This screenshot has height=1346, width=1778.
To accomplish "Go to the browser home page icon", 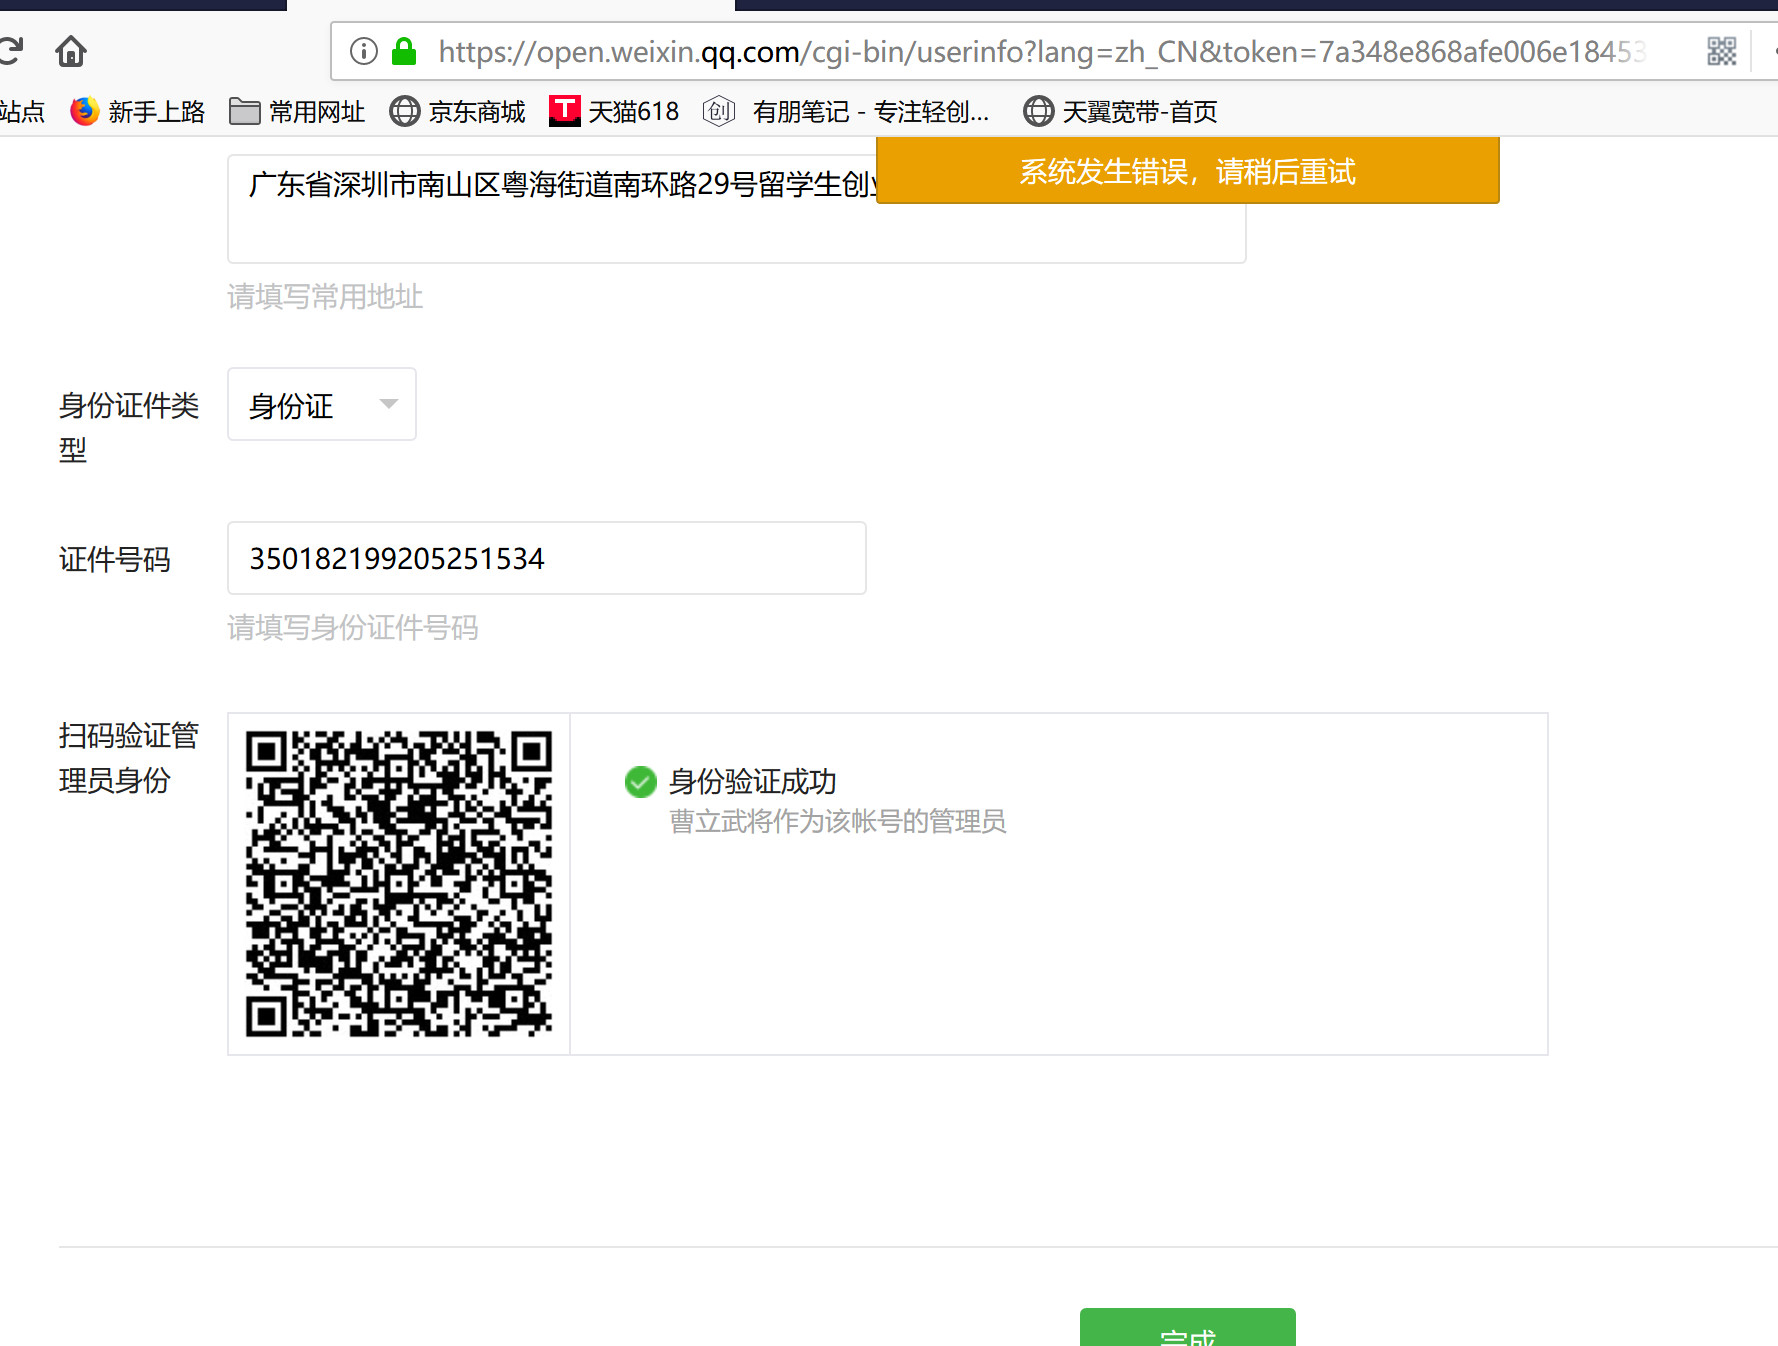I will [x=71, y=50].
